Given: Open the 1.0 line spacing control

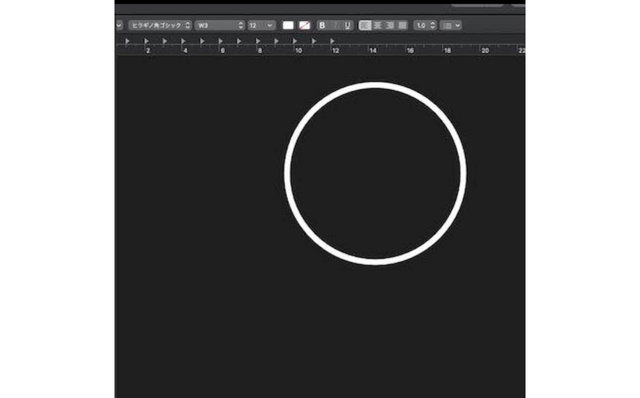Looking at the screenshot, I should coord(425,25).
